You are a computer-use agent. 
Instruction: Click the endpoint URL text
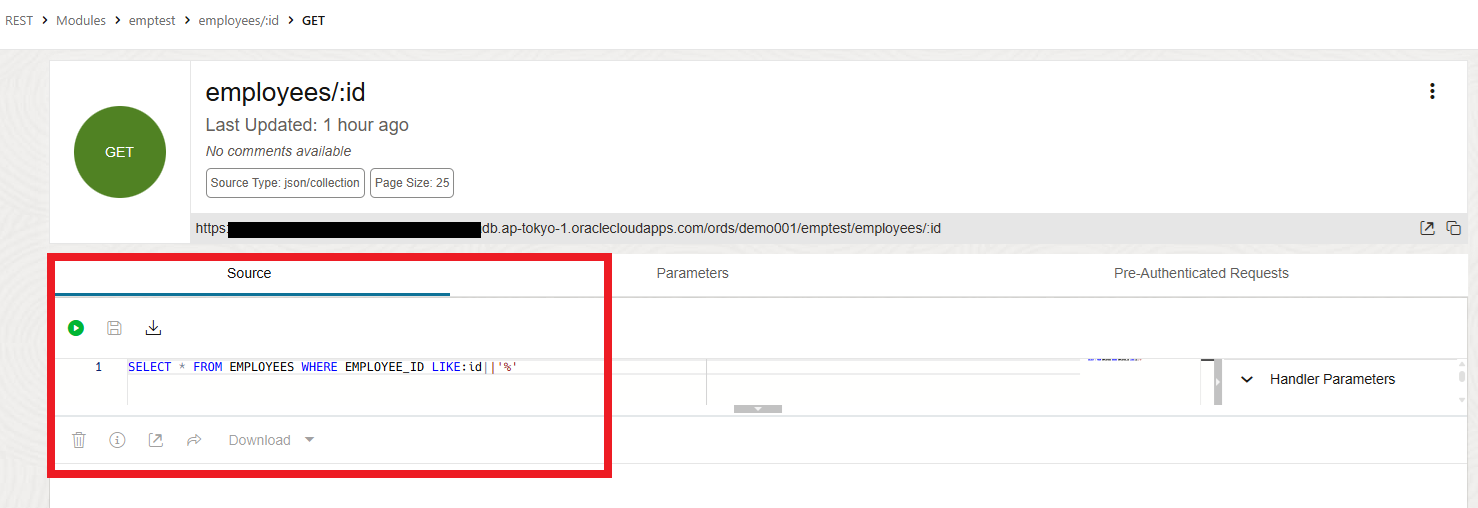[568, 228]
